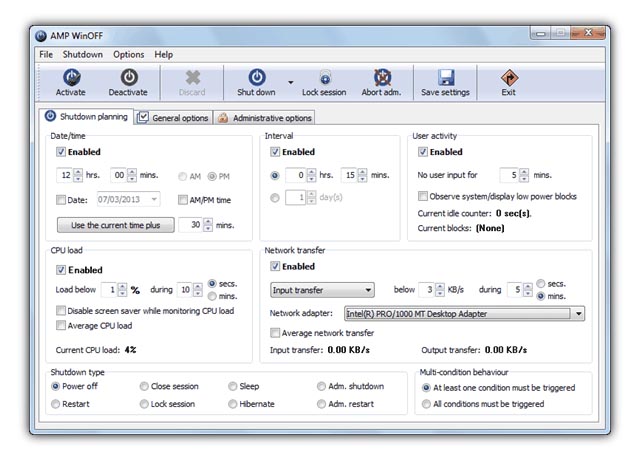
Task: Select Adm. restart option
Action: coord(322,404)
